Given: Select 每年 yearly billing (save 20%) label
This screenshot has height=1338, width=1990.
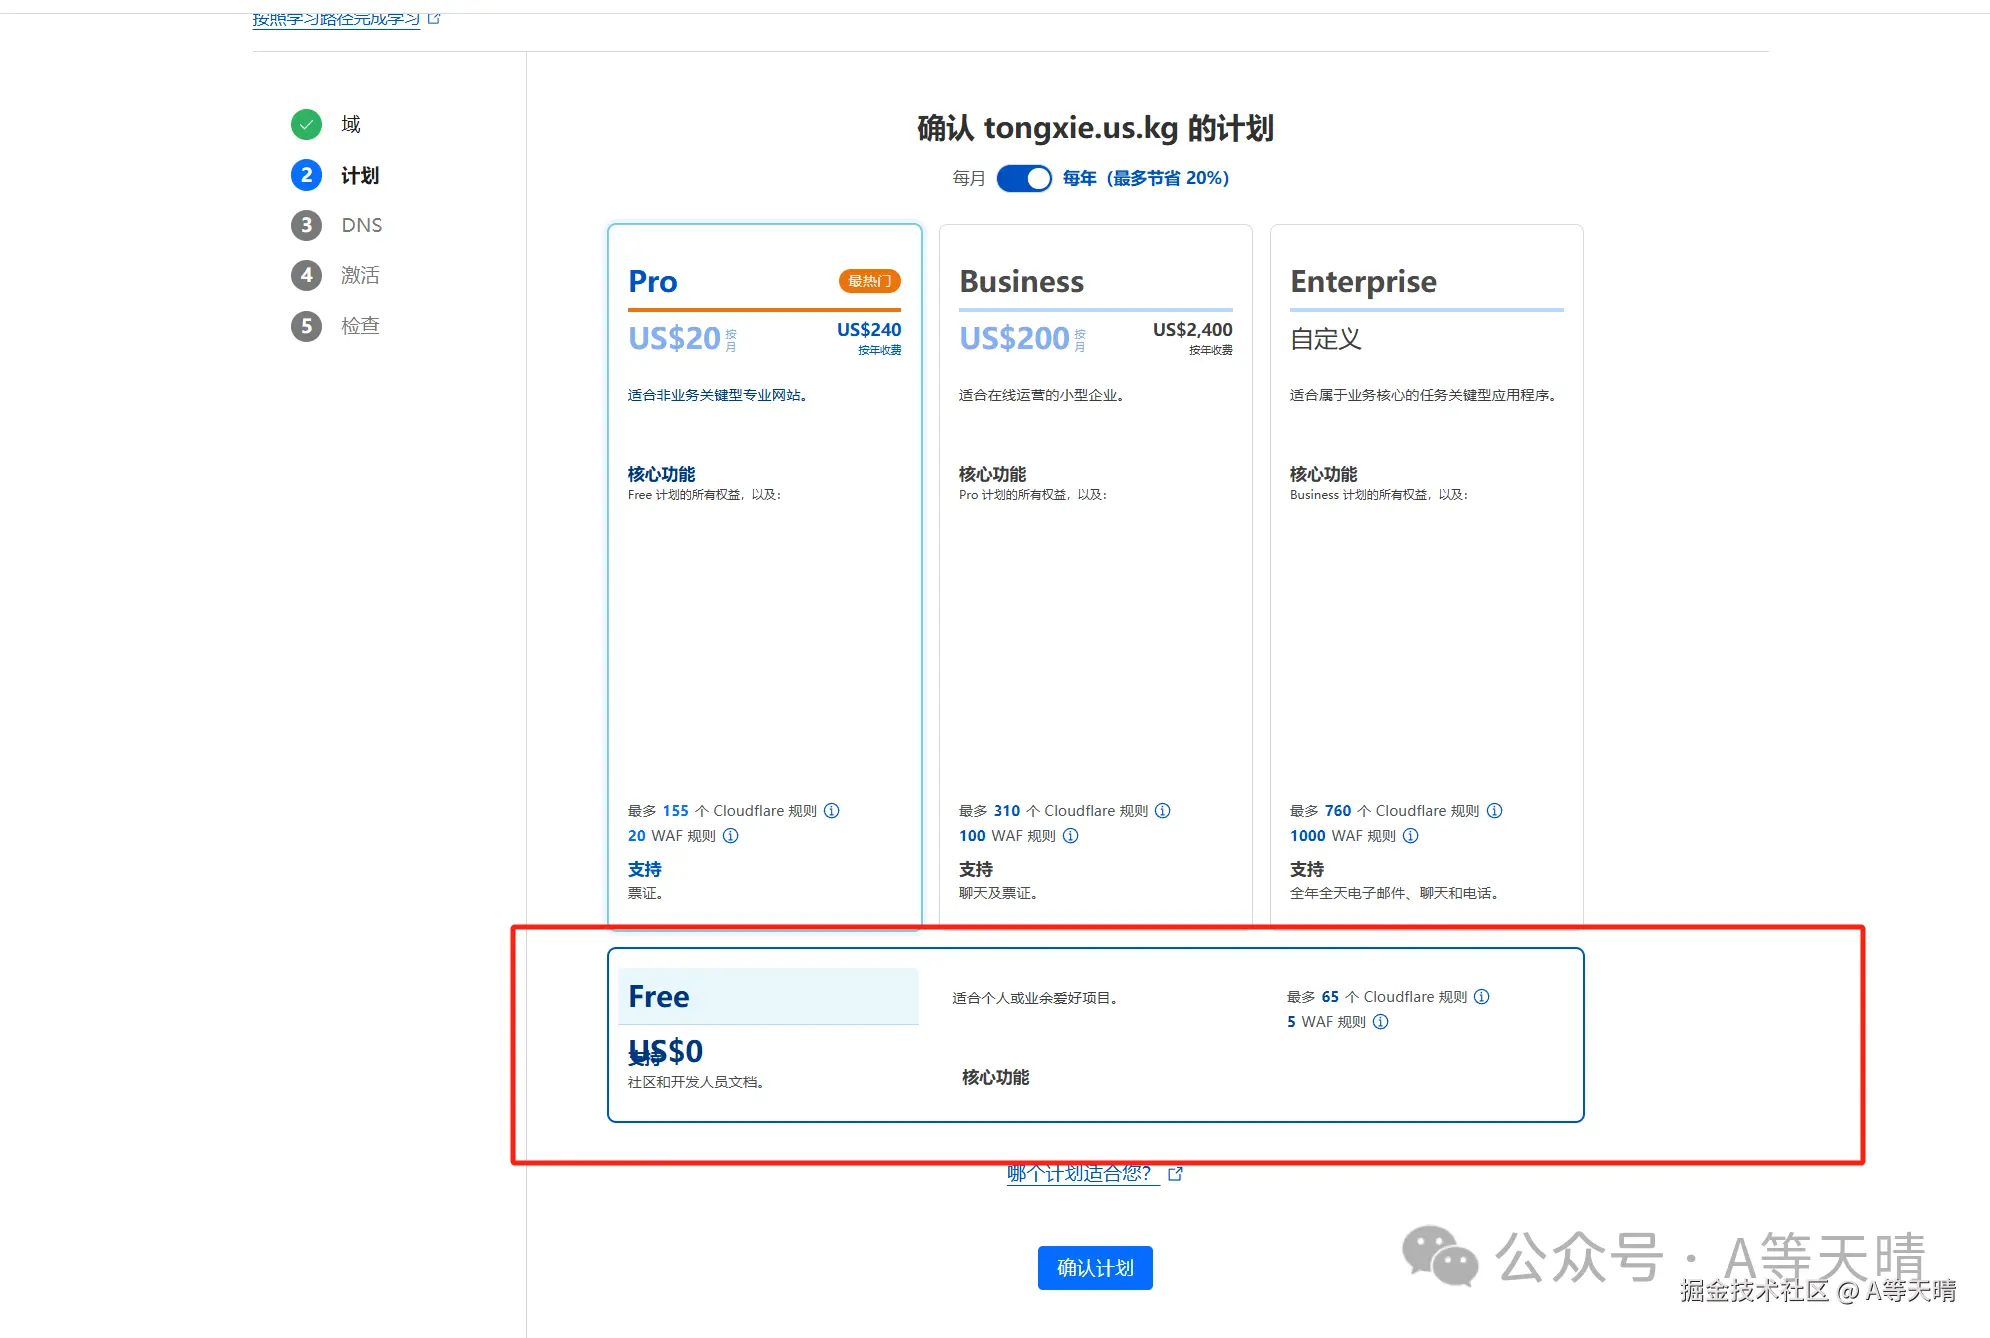Looking at the screenshot, I should 1145,178.
